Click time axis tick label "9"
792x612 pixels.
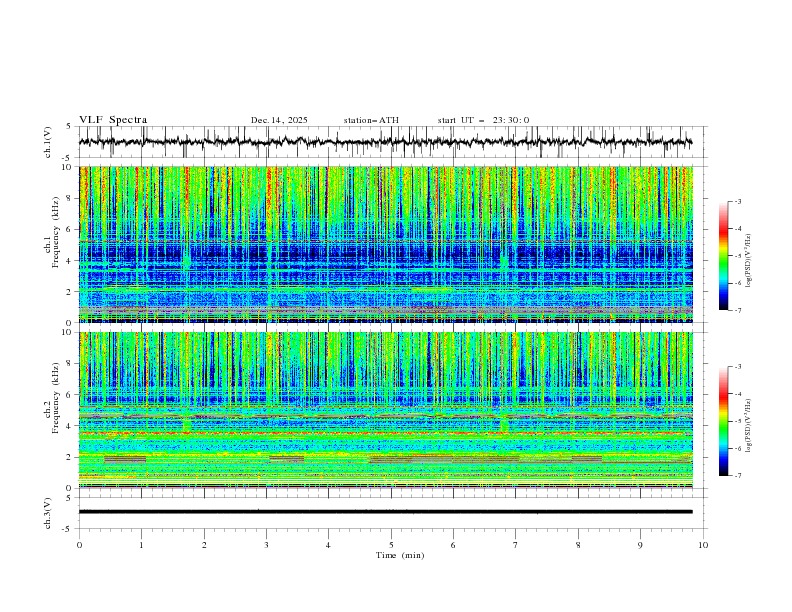click(640, 545)
